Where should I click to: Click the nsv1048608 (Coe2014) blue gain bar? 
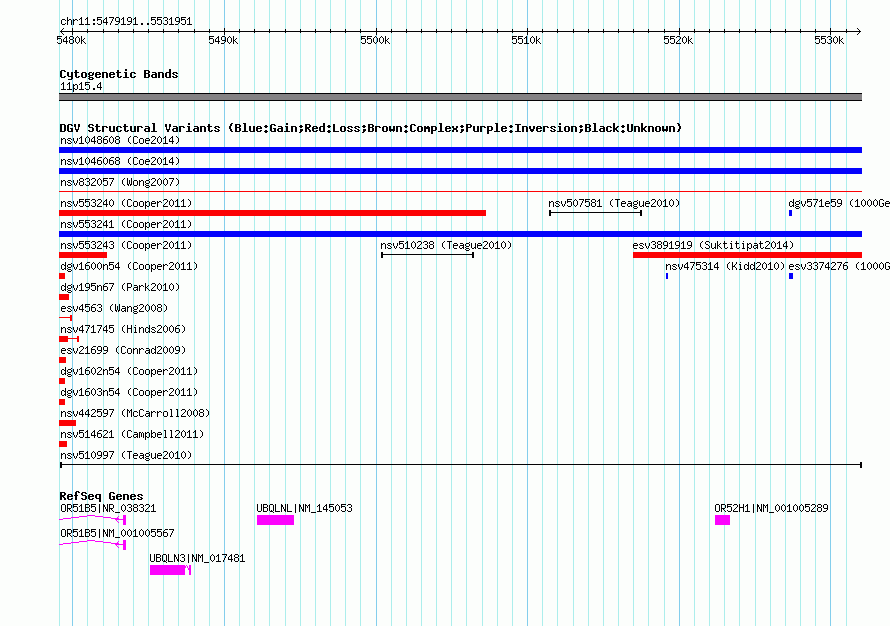pos(460,150)
